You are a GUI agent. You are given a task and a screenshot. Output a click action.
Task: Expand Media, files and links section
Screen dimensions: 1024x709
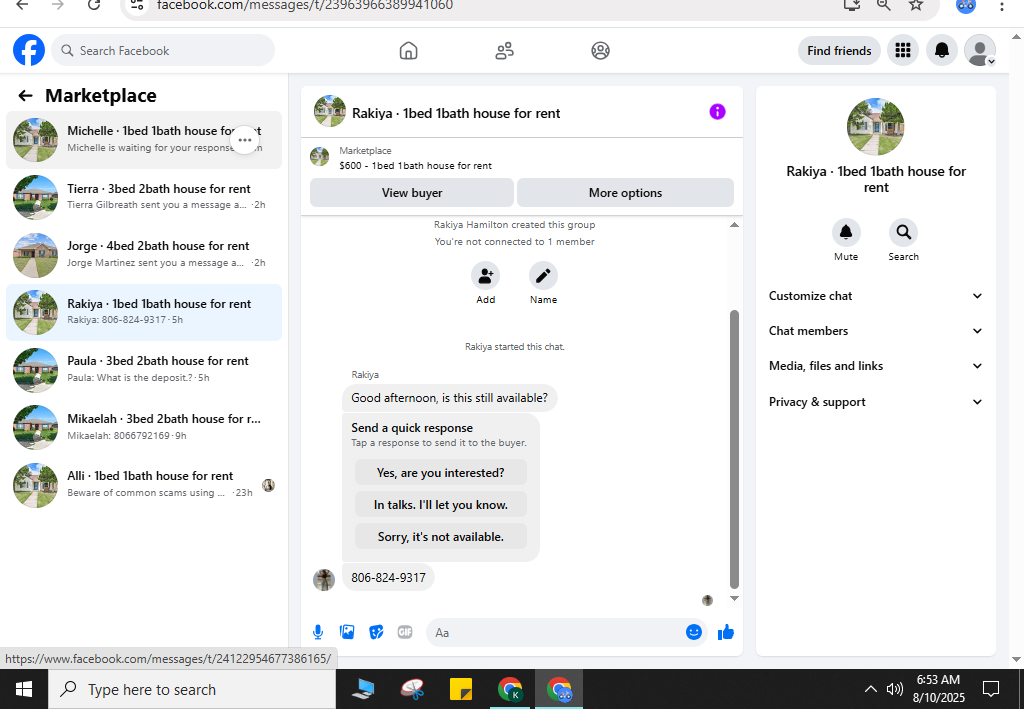pyautogui.click(x=875, y=366)
